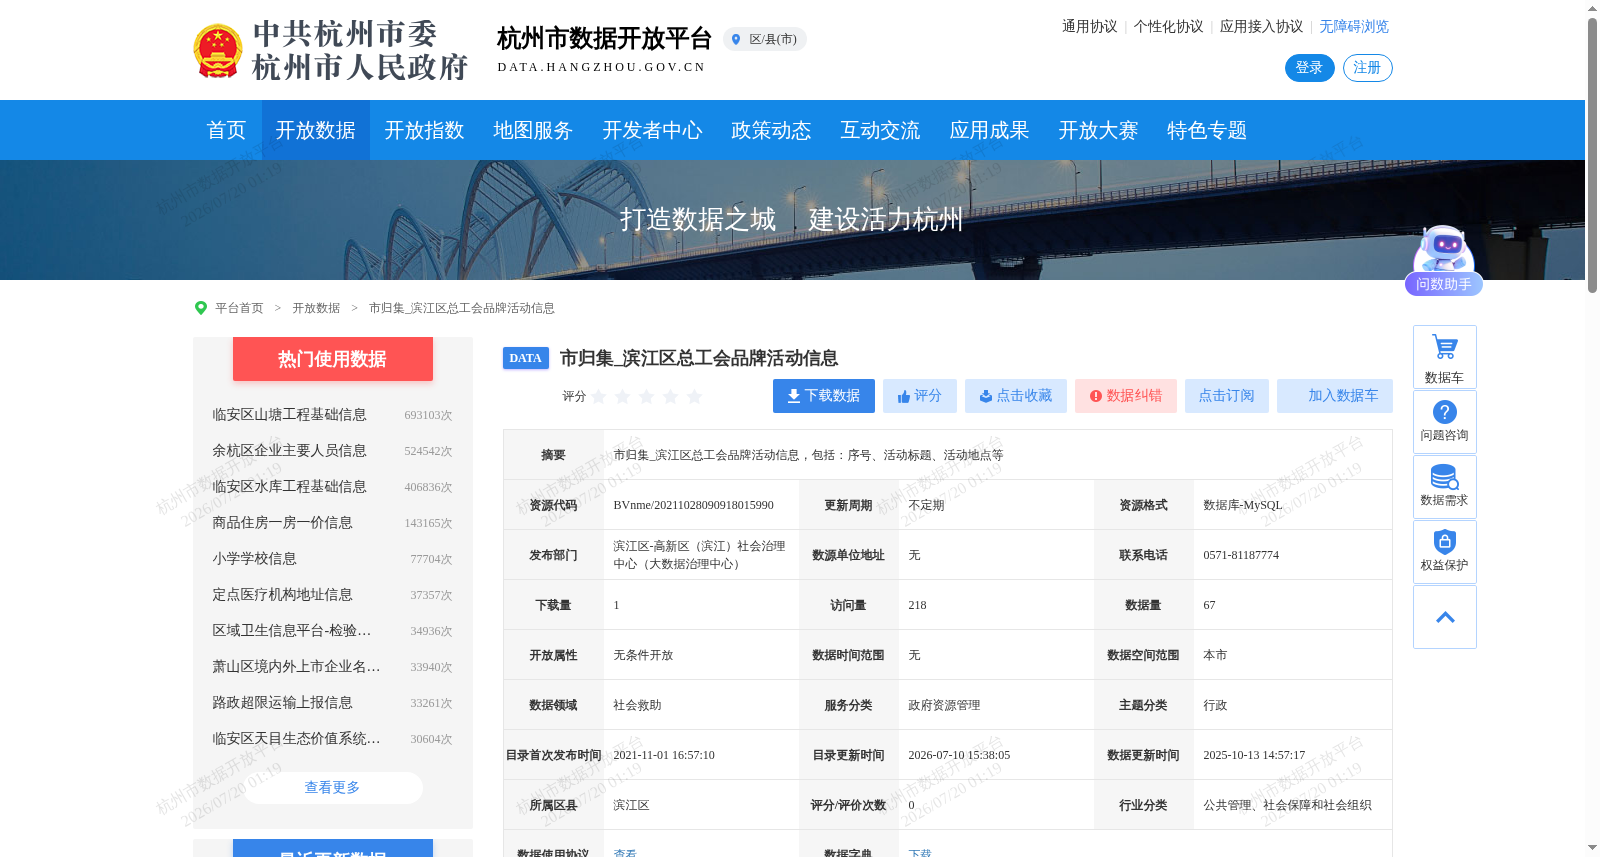Click the 点击订阅 subscribe button
1600x857 pixels.
pos(1227,396)
